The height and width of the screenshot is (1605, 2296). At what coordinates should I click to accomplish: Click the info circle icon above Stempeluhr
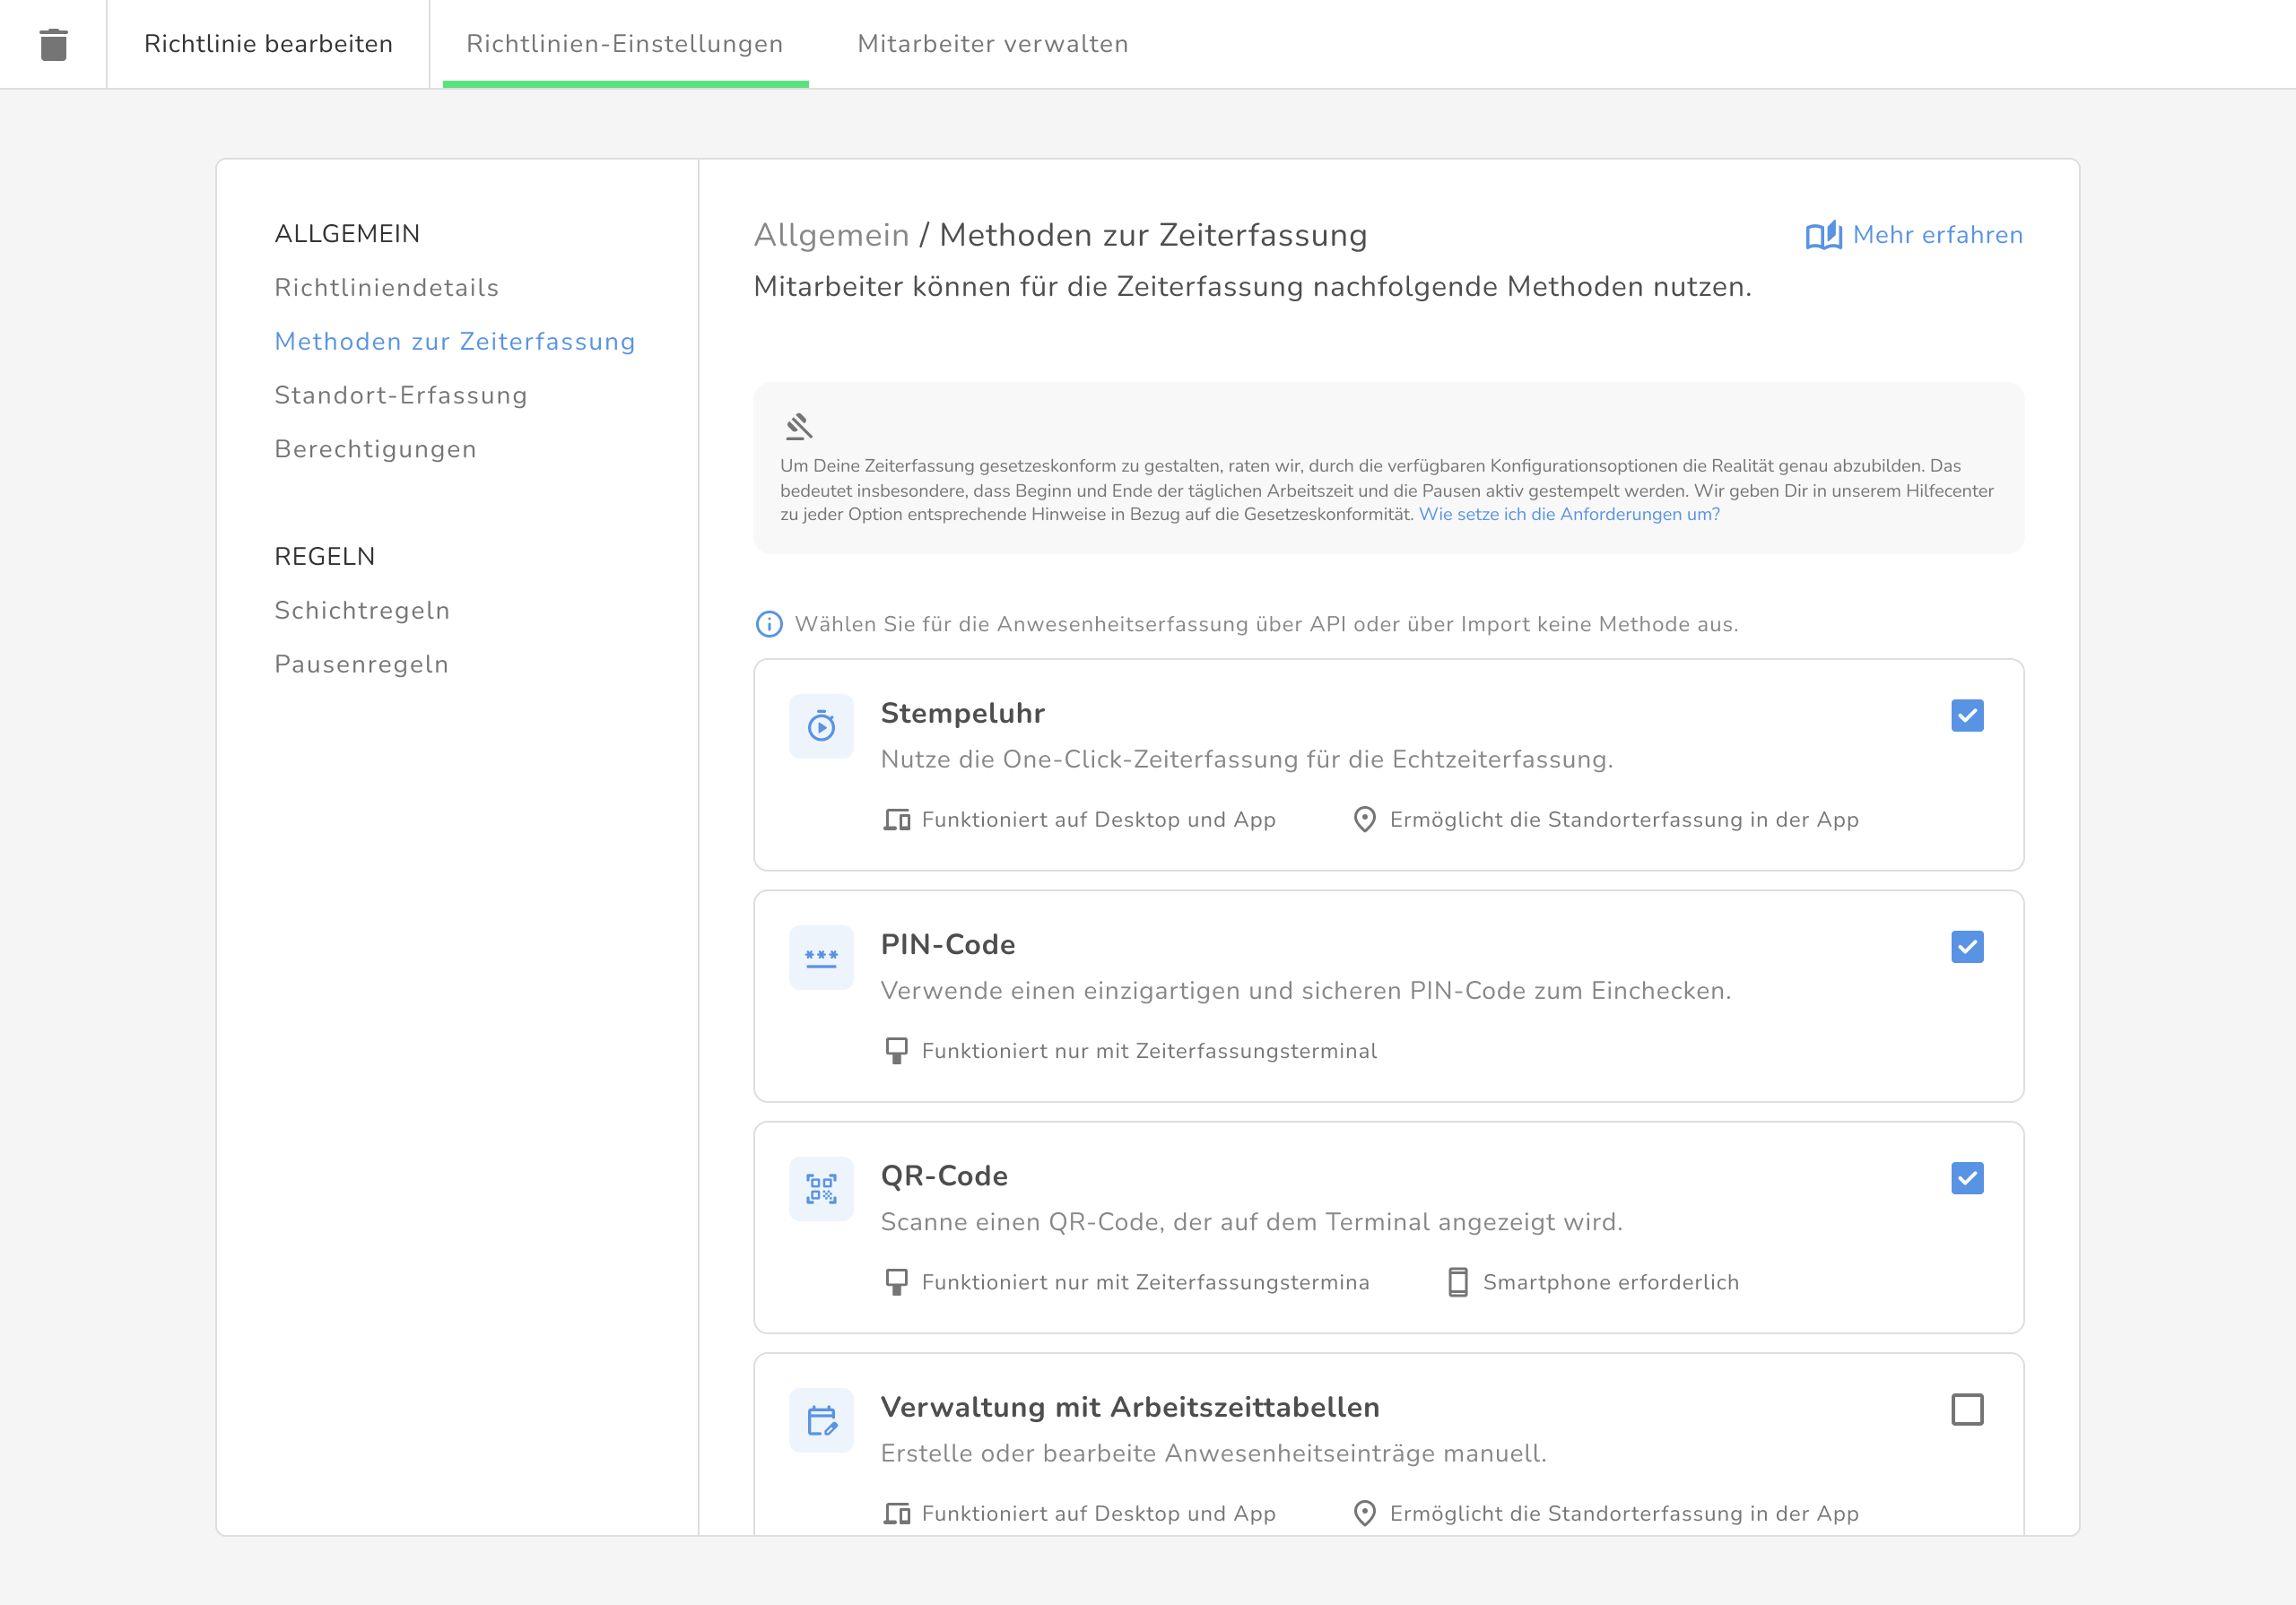[x=768, y=624]
